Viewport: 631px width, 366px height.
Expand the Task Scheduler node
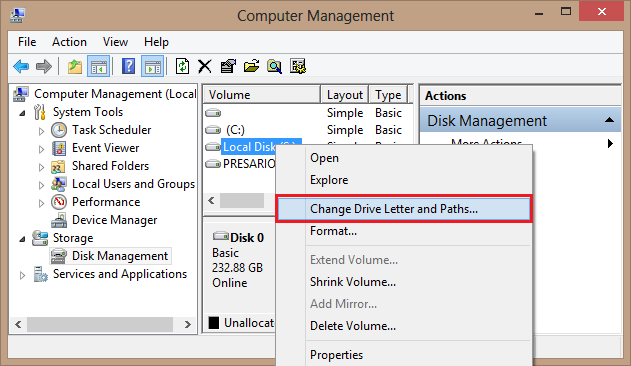point(41,131)
